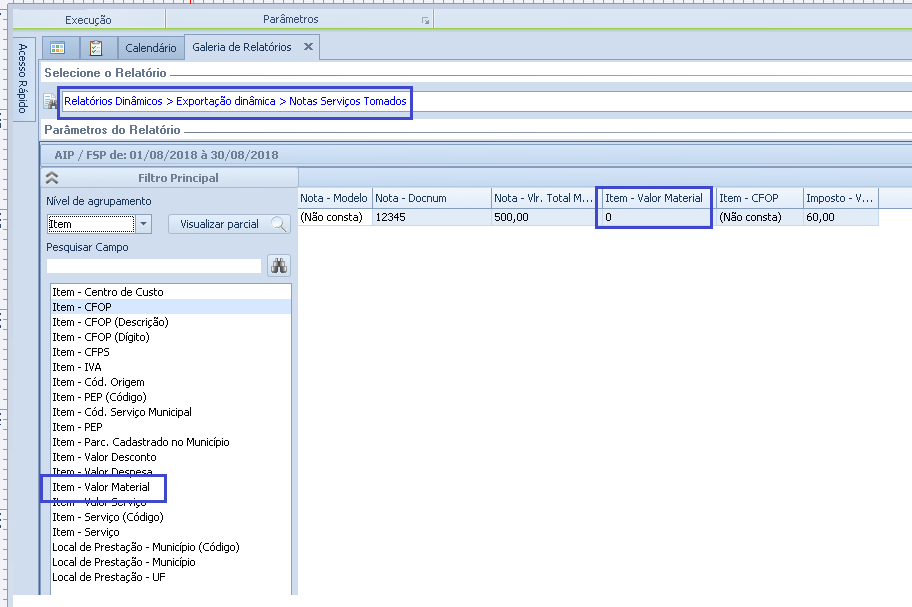Select Item - Centro de Custo field
Screen dimensions: 912x607
(108, 292)
